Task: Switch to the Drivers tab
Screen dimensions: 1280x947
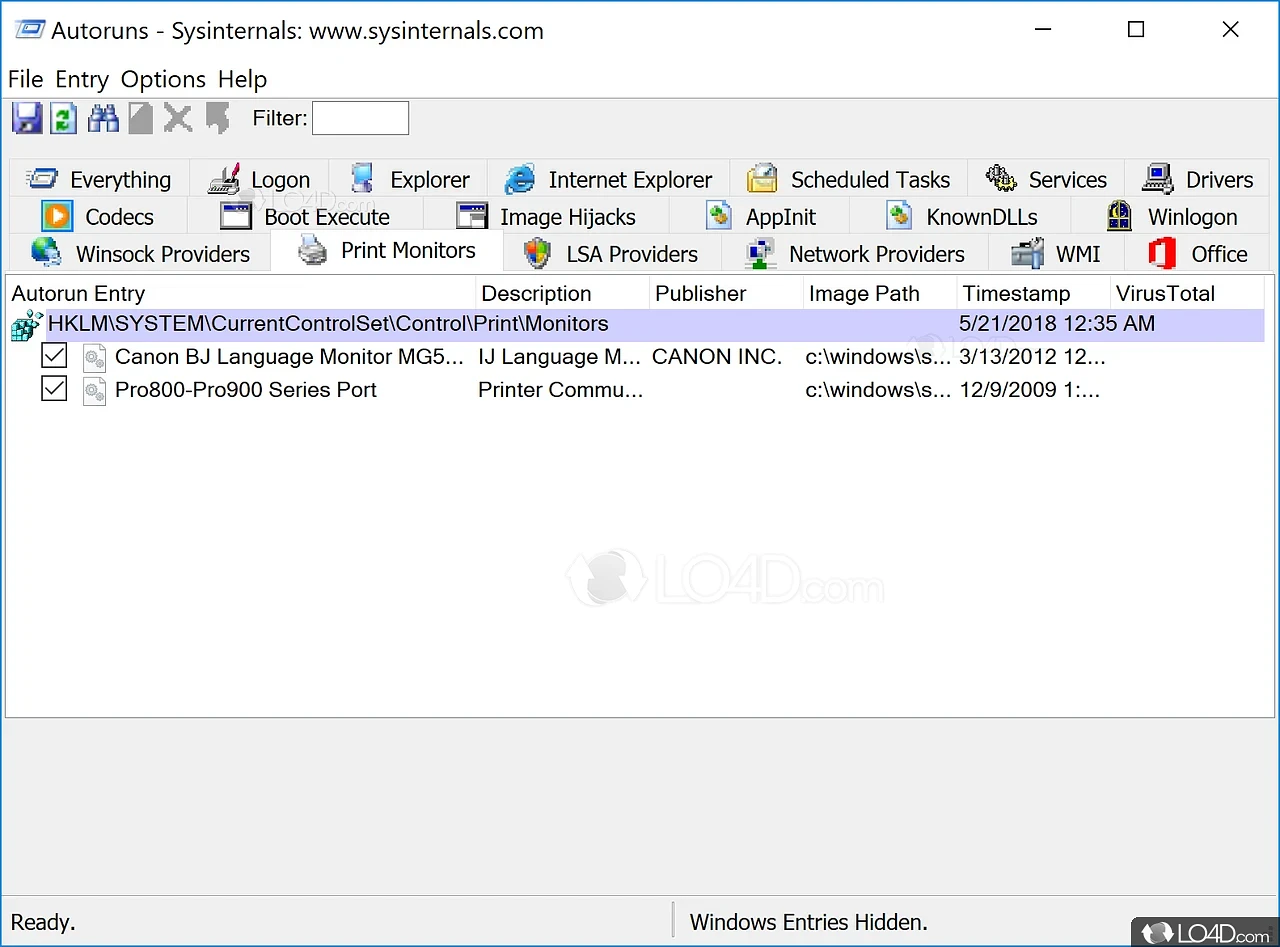Action: [1198, 180]
